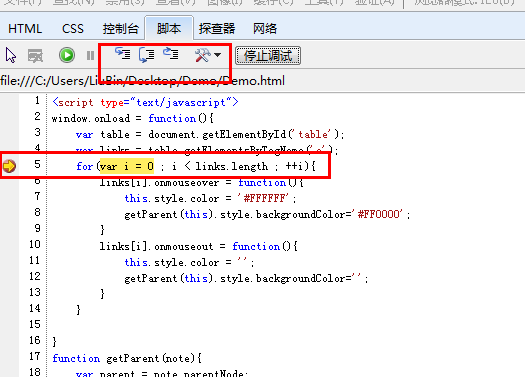Click the Step Over icon

pos(147,55)
